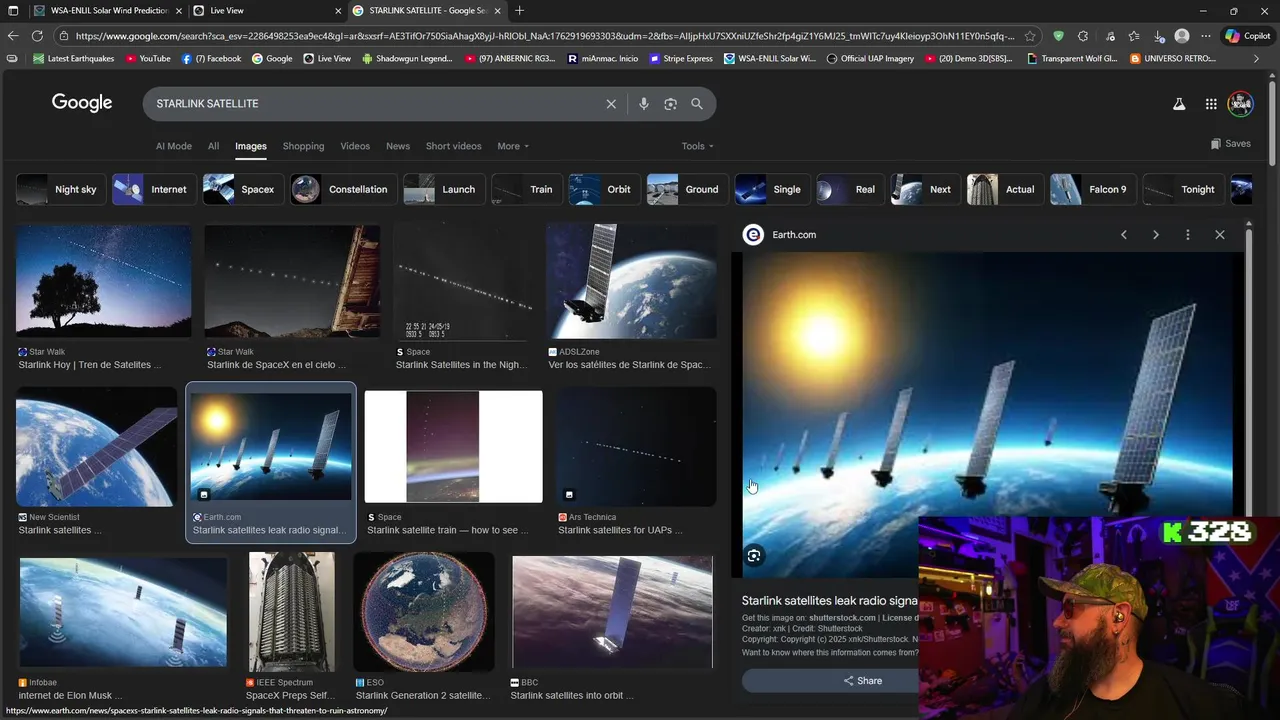Screen dimensions: 1280x720
Task: Open Starlink satellites leak radio signals title
Action: click(829, 601)
